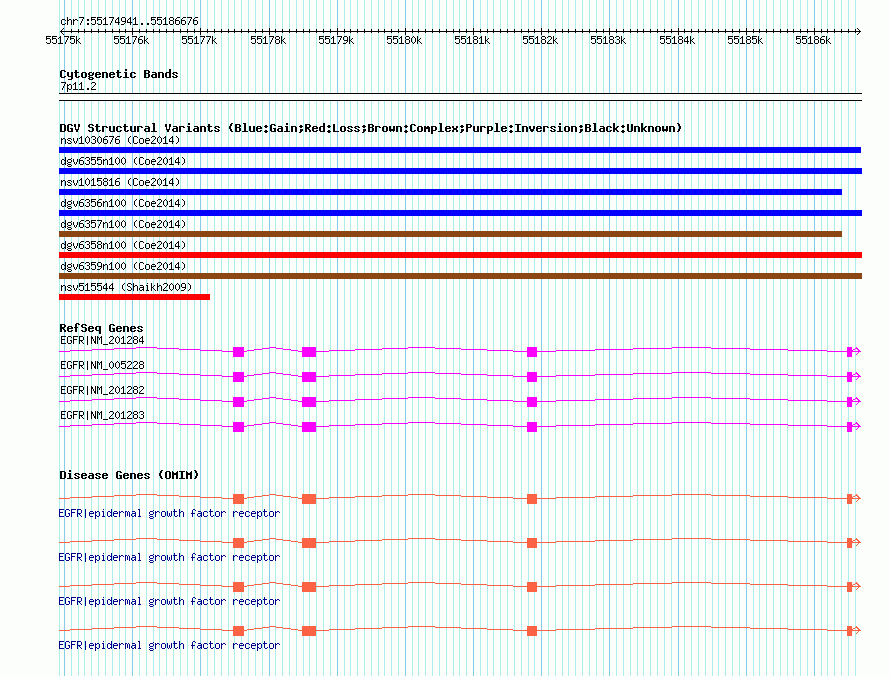The width and height of the screenshot is (890, 676).
Task: Click the 55177k ruler label
Action: pos(199,41)
